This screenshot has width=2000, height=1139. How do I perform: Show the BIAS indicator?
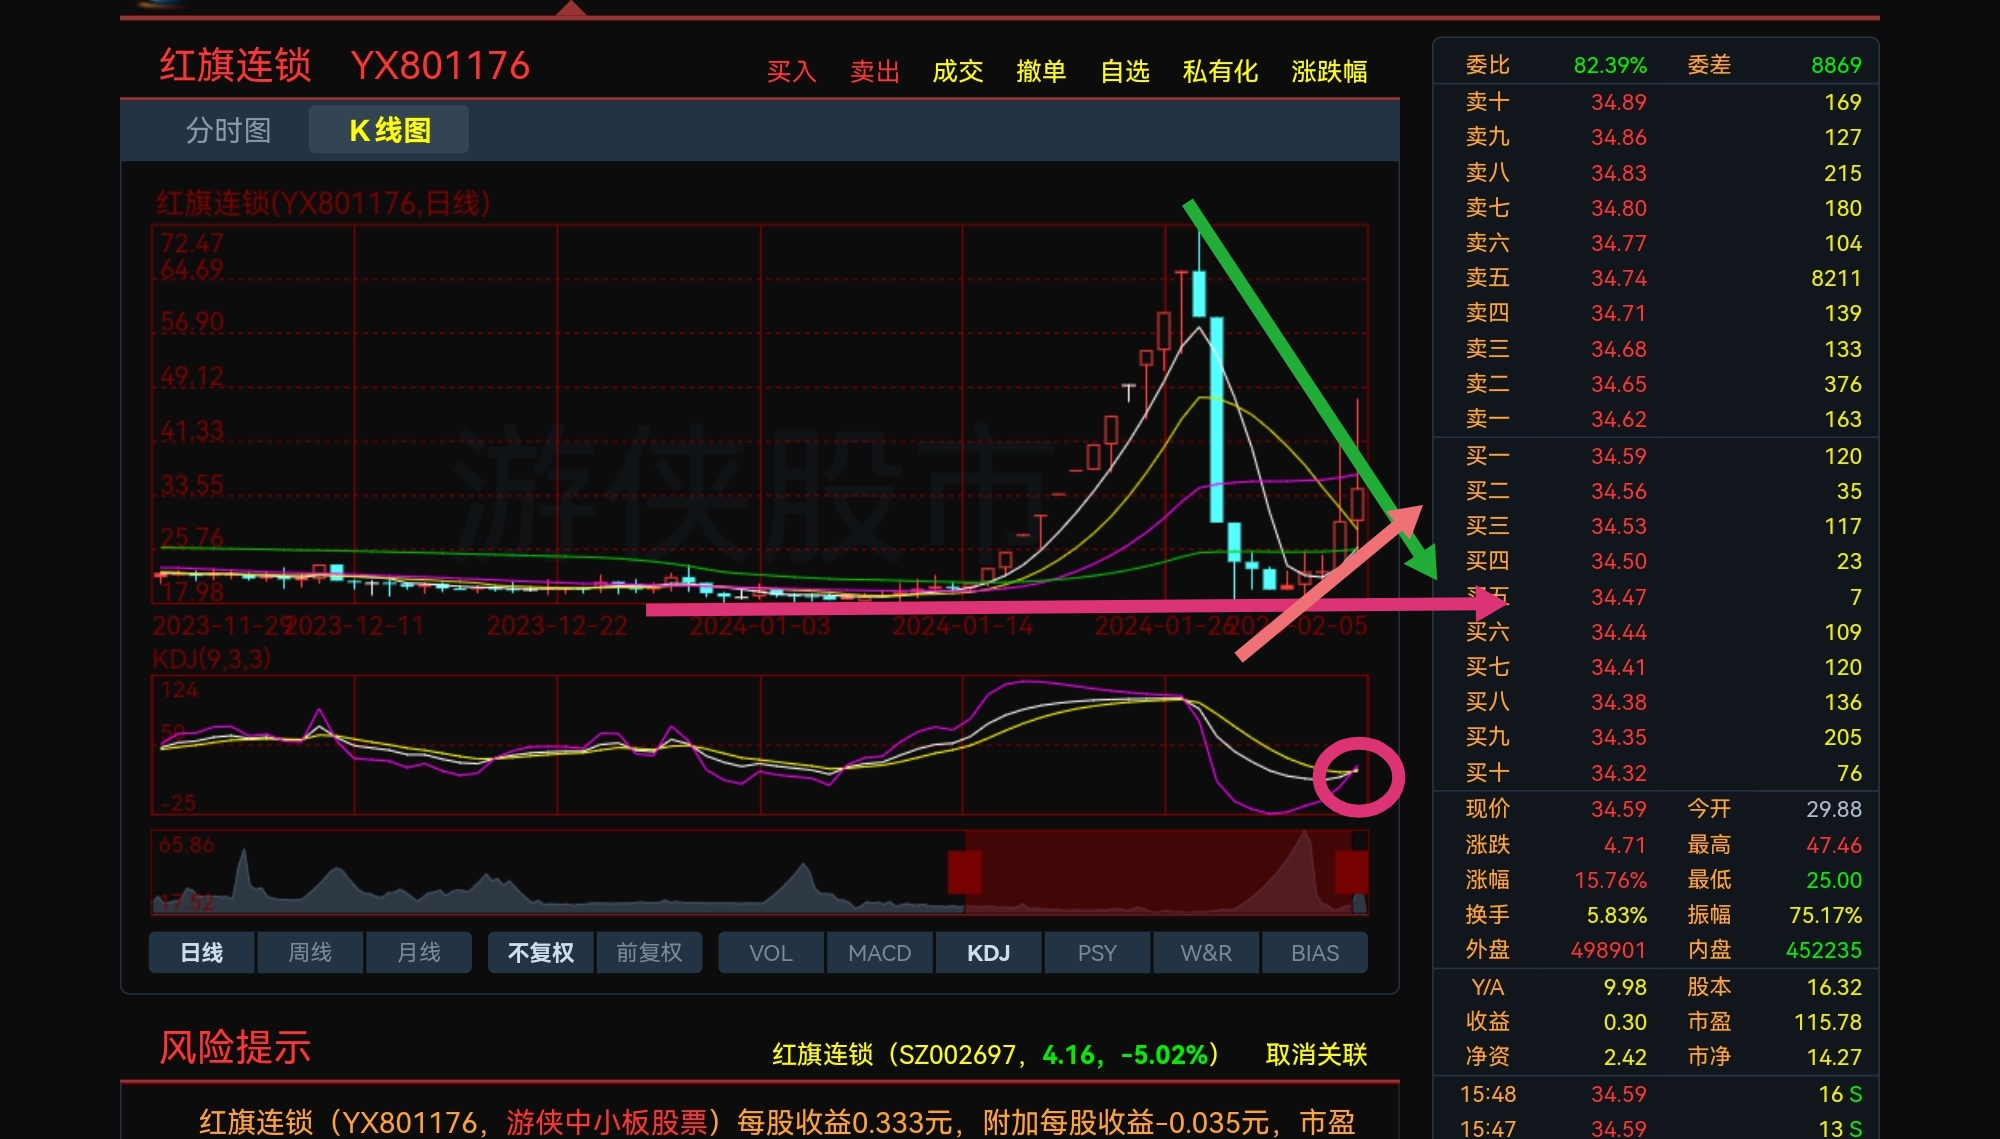tap(1315, 953)
